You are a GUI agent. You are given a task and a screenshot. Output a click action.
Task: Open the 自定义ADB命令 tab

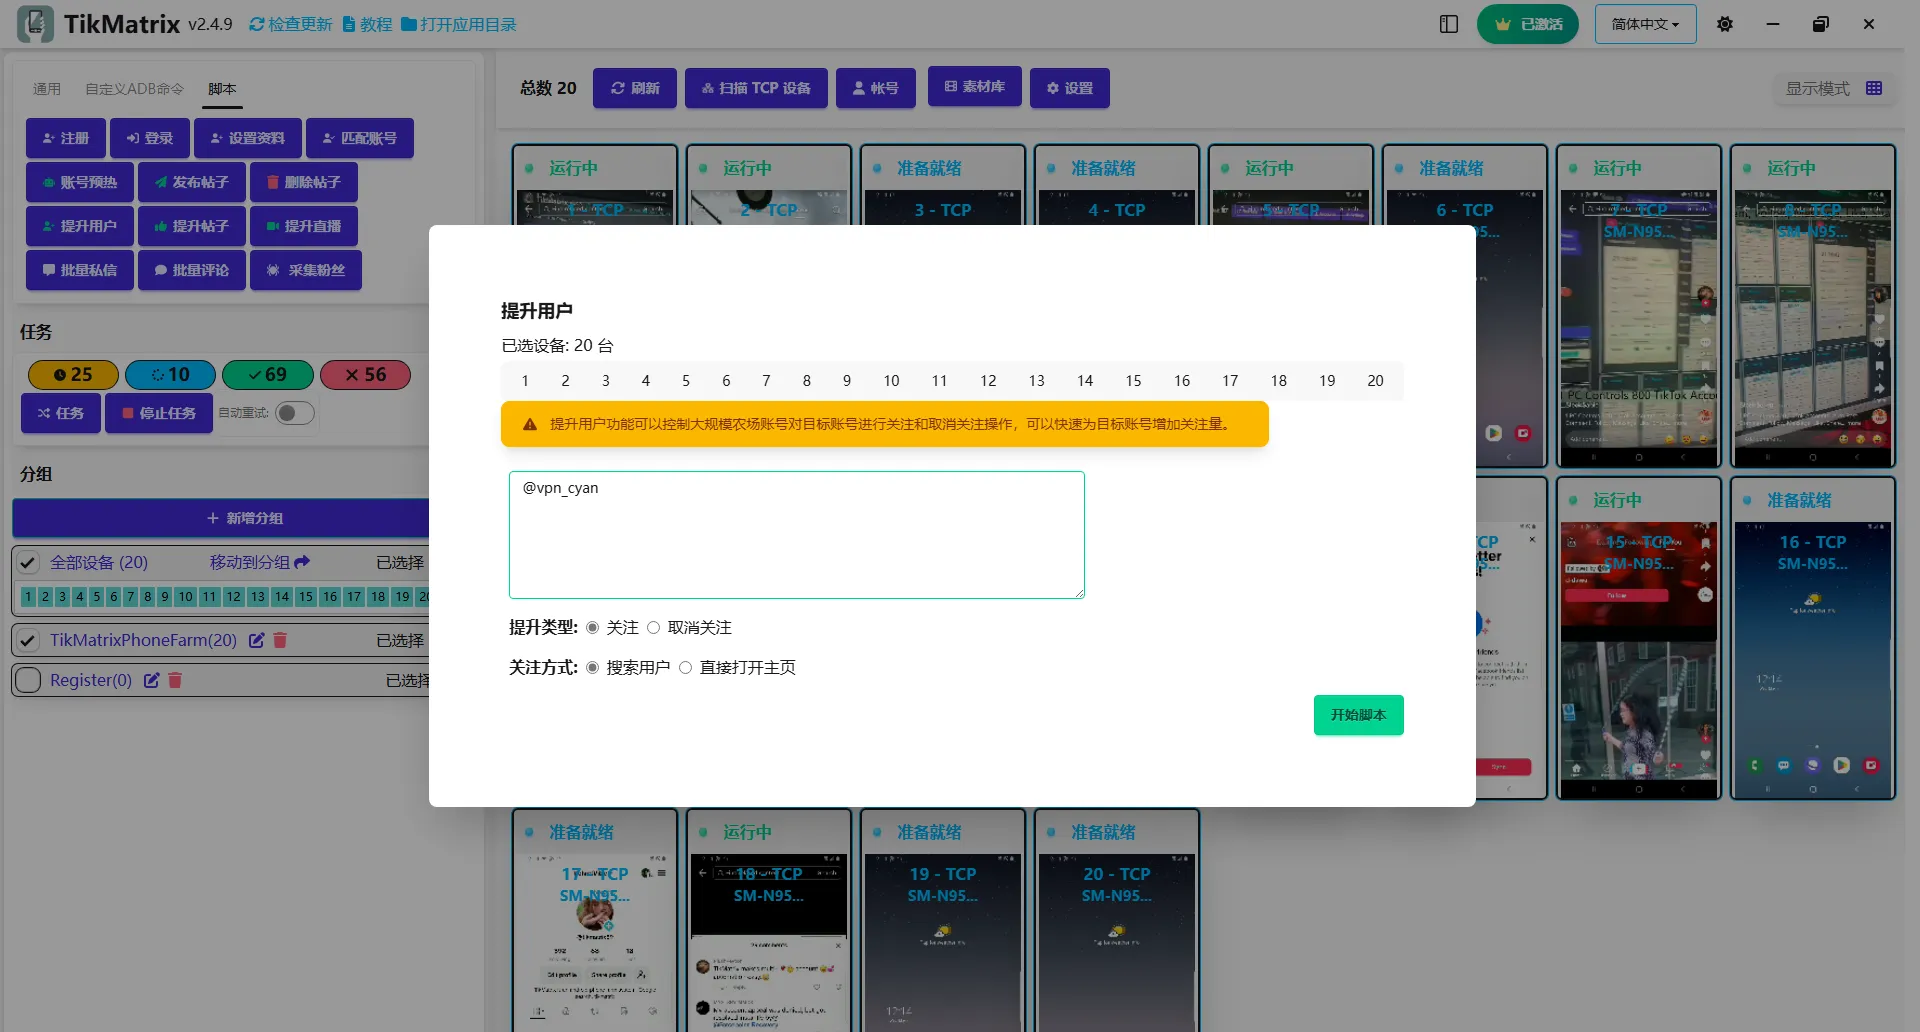pos(134,89)
